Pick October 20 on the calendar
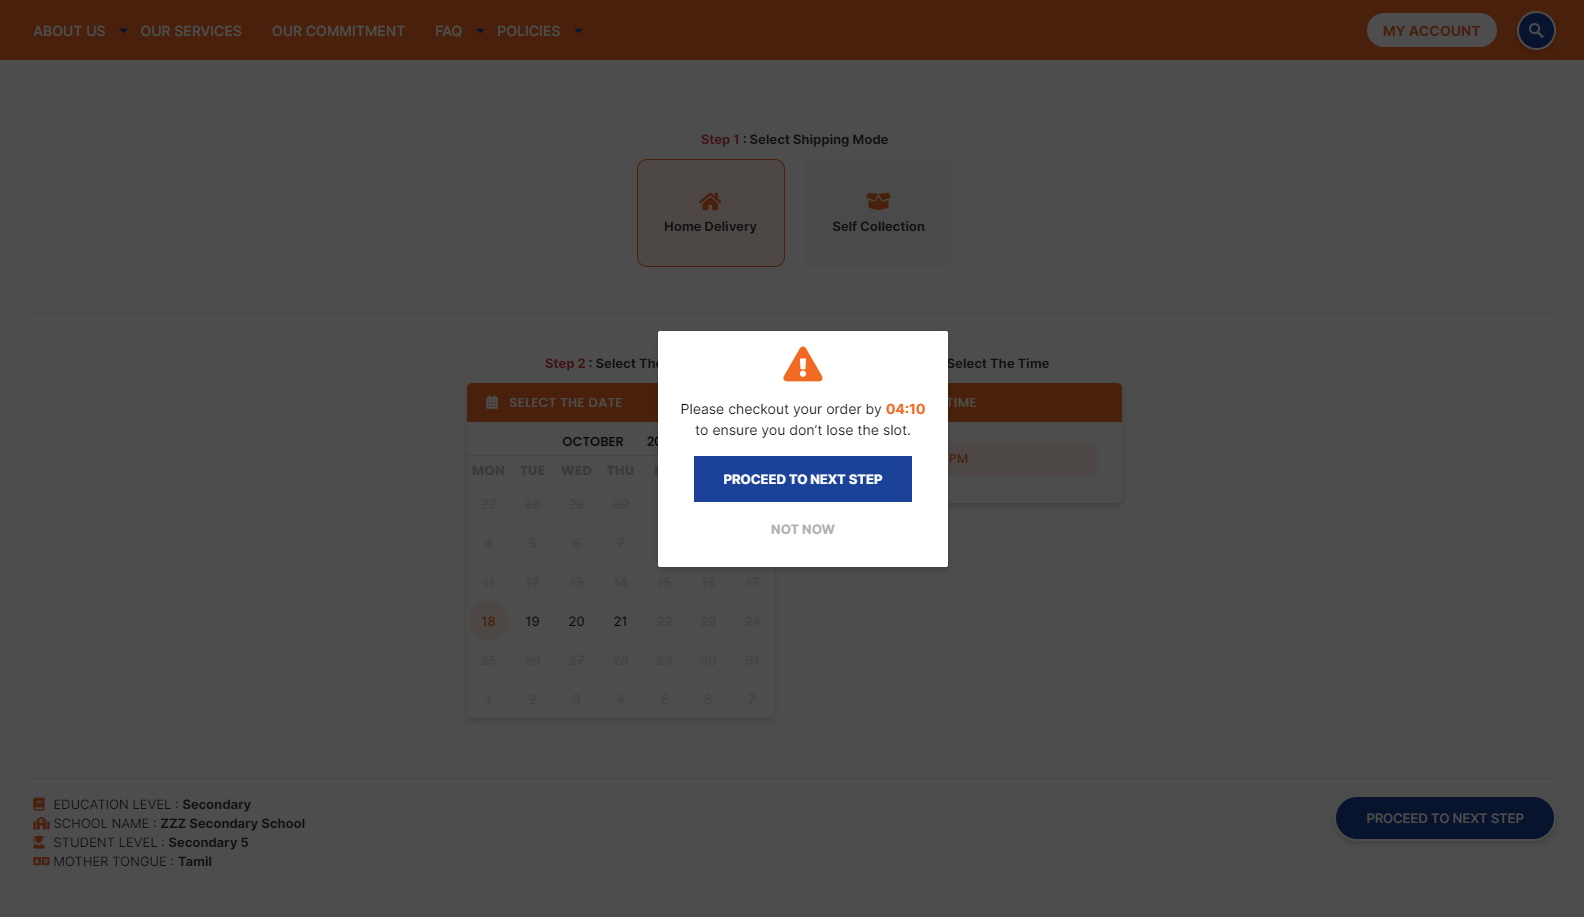Screen dimensions: 1584x917 coord(576,621)
